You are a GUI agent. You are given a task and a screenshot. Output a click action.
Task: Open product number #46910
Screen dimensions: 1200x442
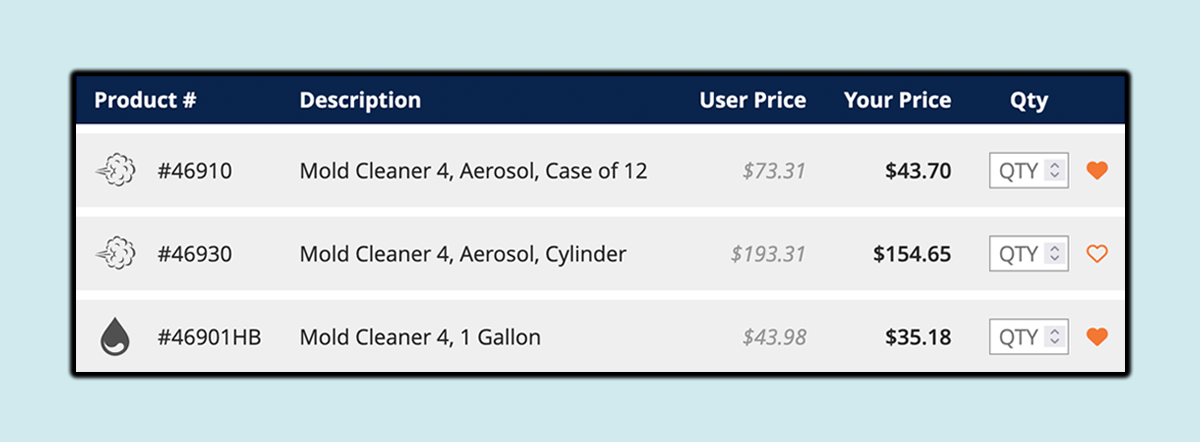[195, 171]
